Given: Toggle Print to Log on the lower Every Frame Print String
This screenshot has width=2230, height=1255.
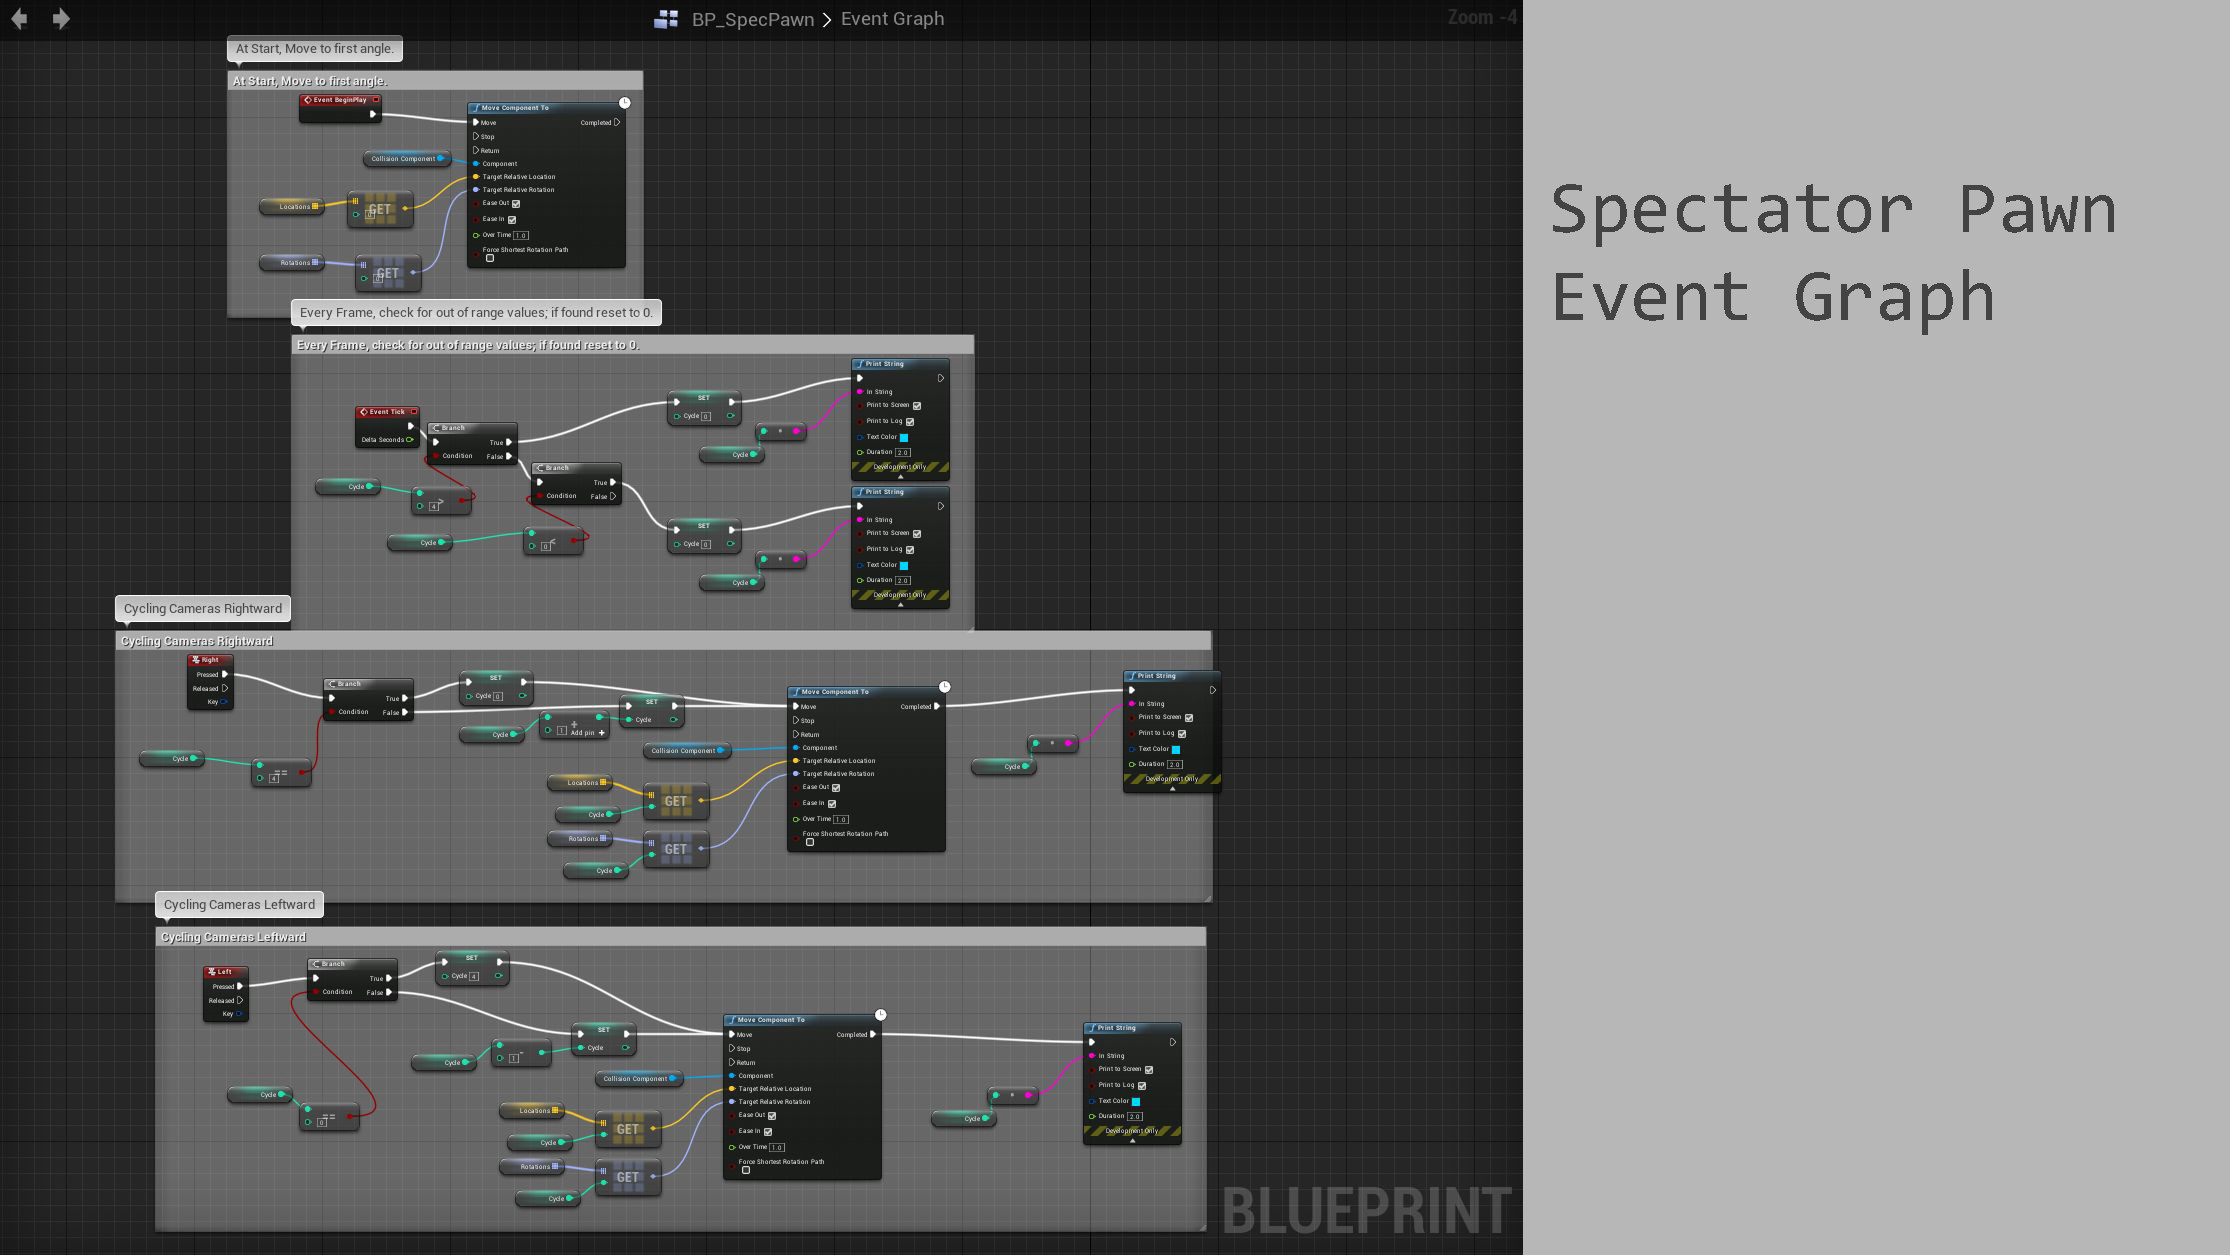Looking at the screenshot, I should pos(910,550).
